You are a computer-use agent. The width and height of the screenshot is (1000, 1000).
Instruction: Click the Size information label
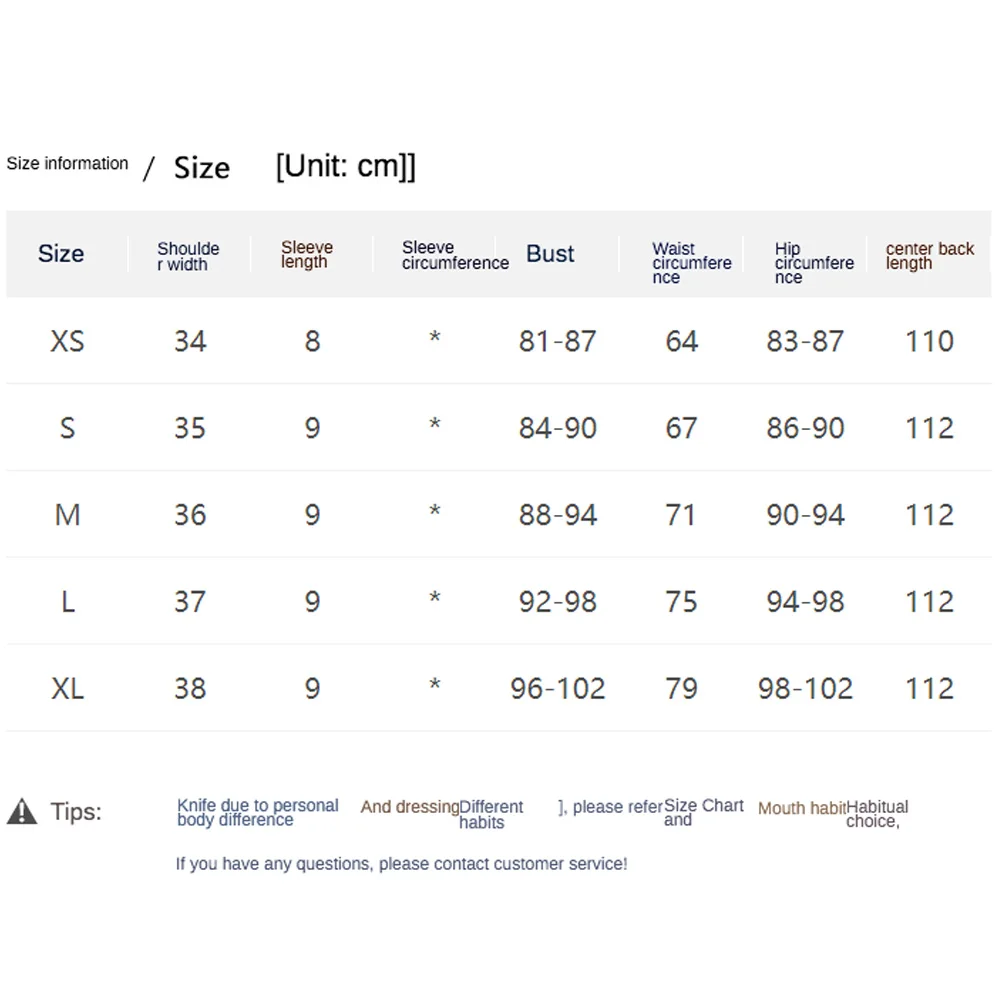[x=67, y=163]
